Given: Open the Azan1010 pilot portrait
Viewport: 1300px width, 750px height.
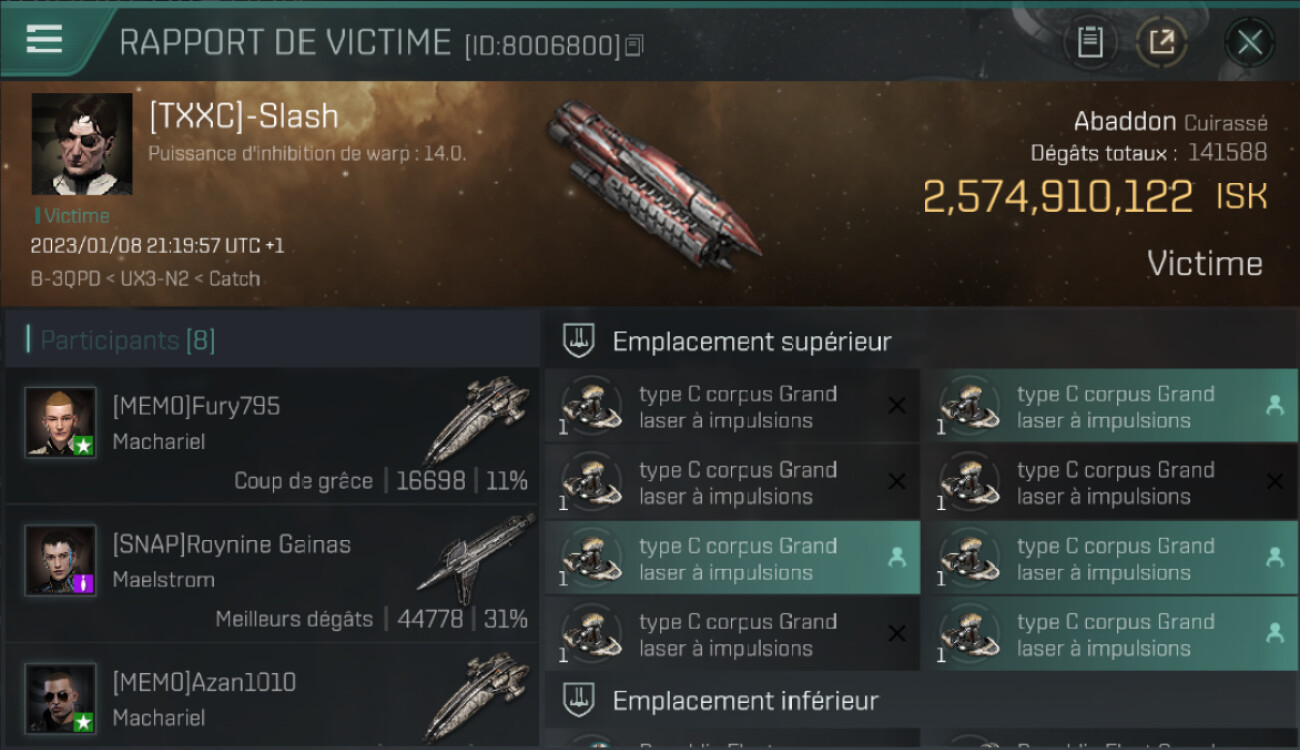Looking at the screenshot, I should coord(61,698).
